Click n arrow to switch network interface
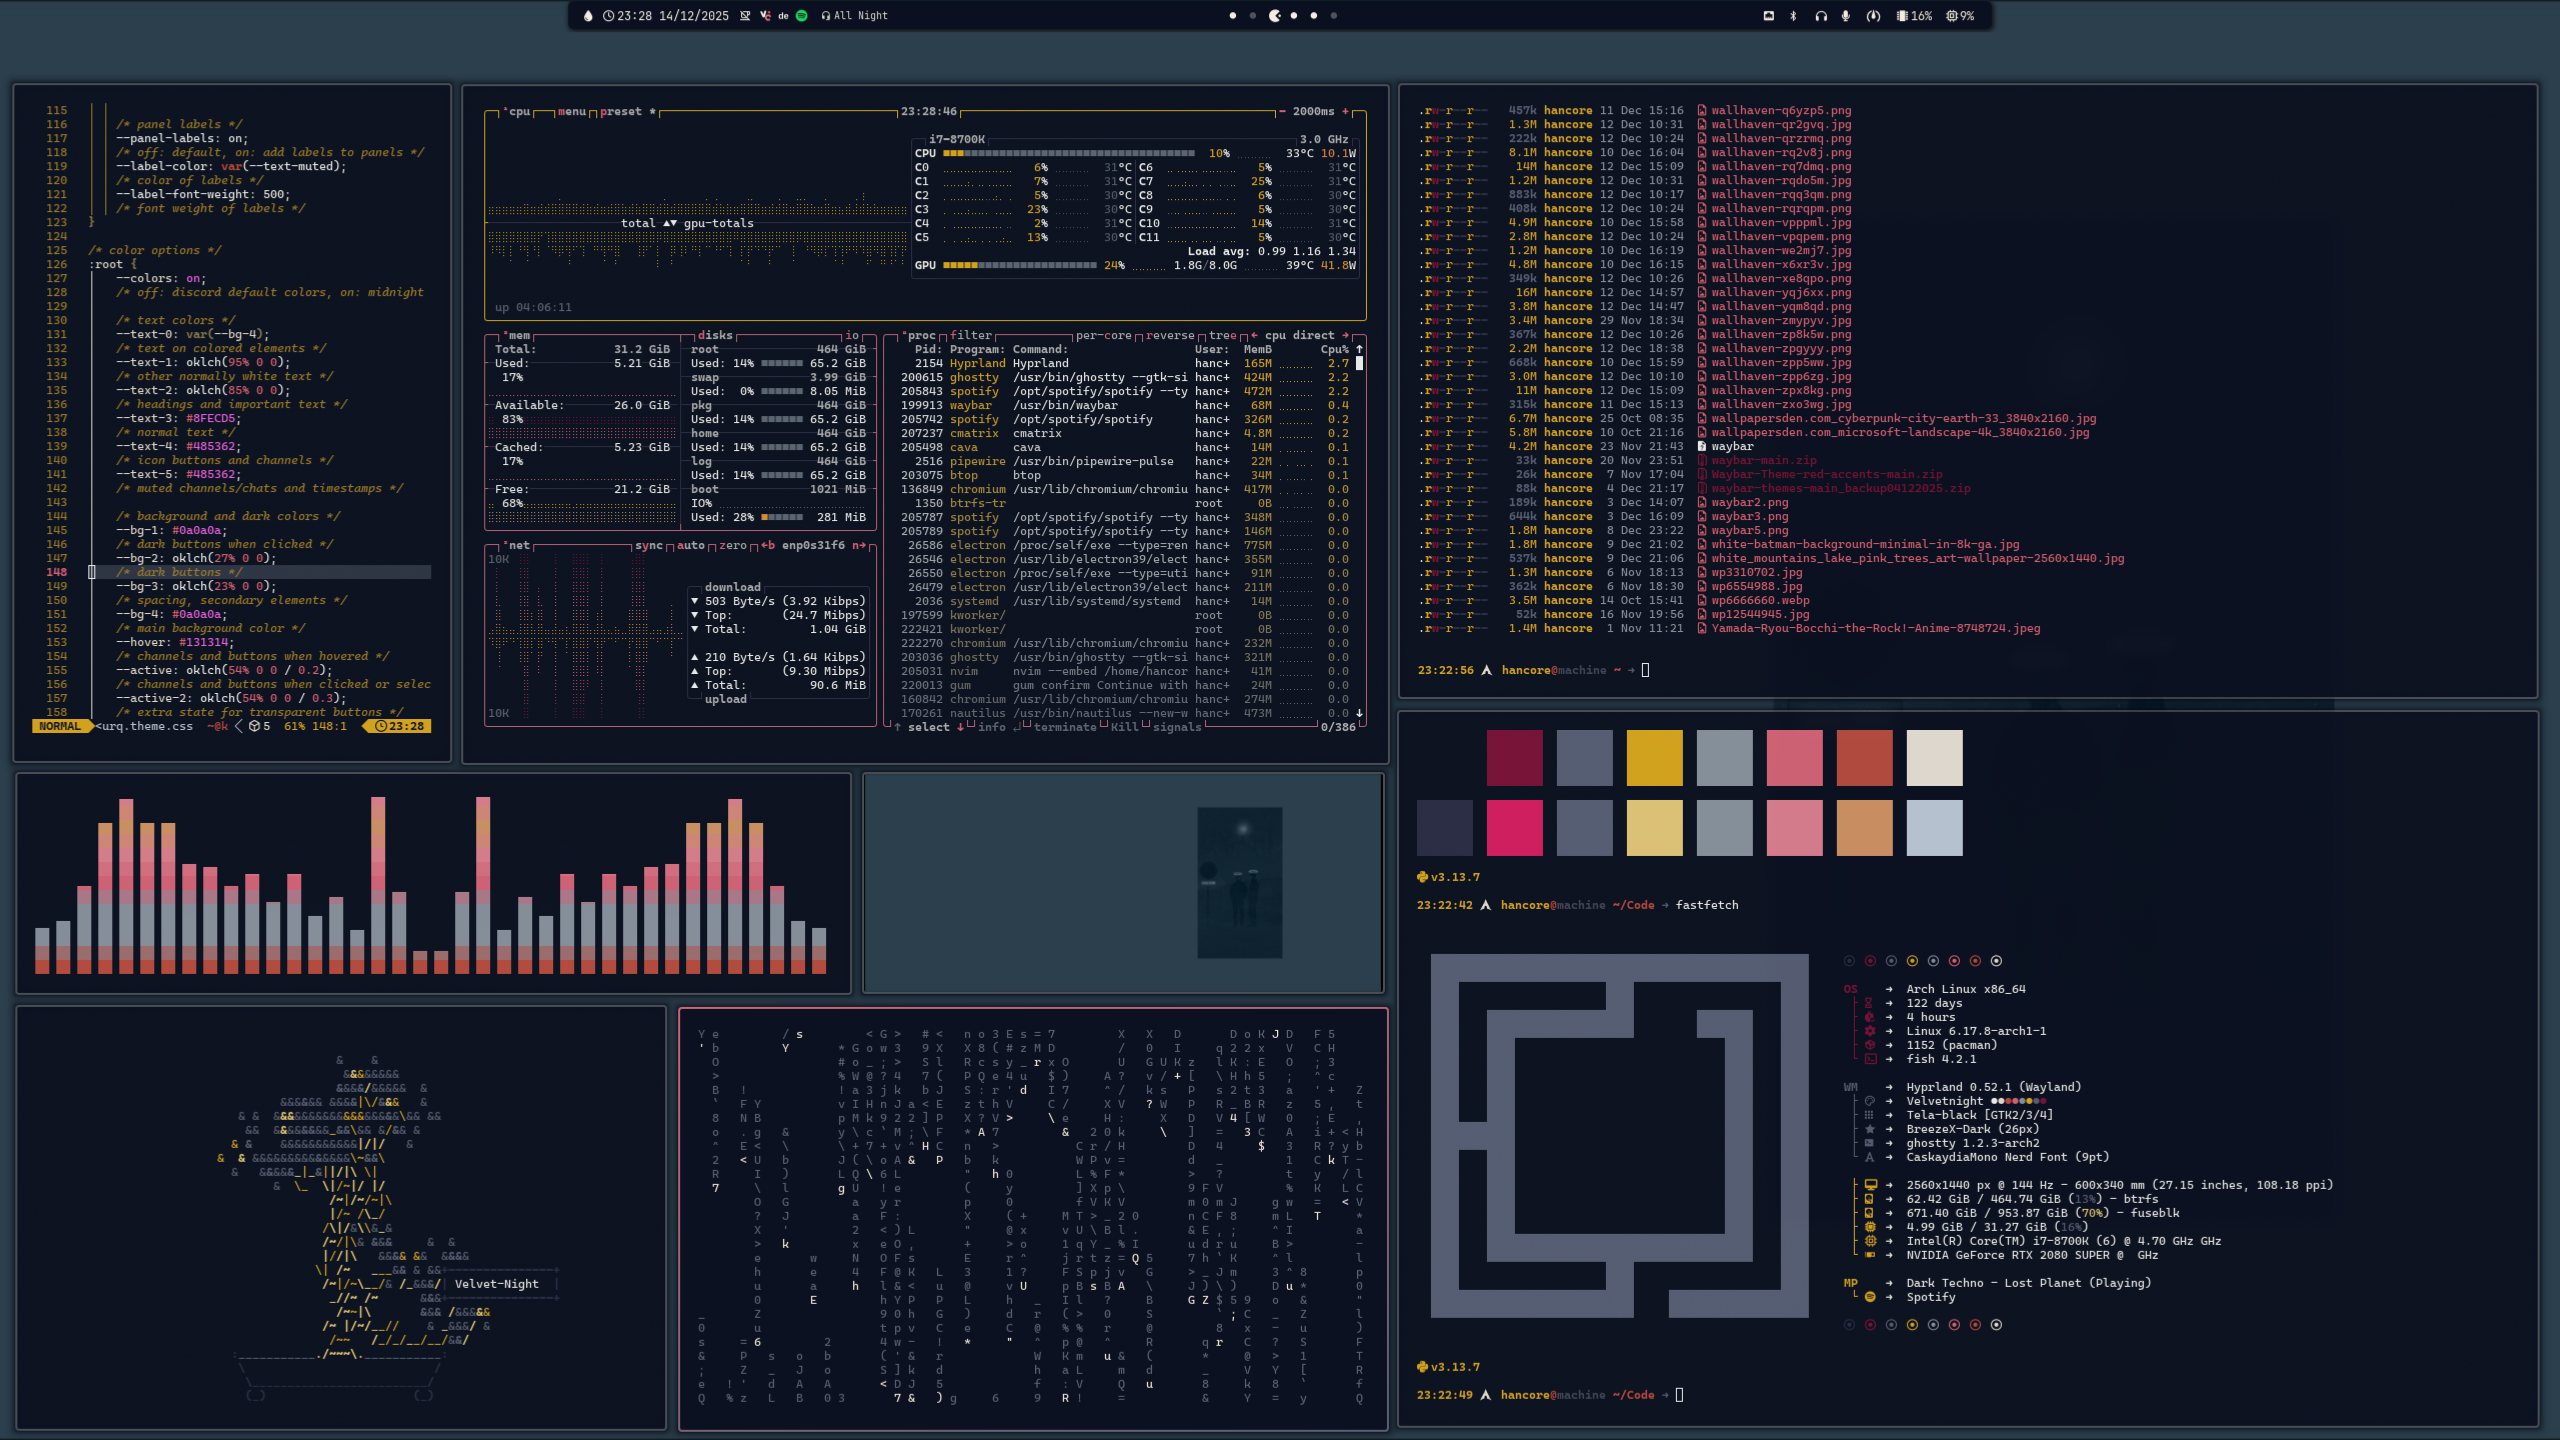This screenshot has width=2560, height=1440. tap(859, 546)
